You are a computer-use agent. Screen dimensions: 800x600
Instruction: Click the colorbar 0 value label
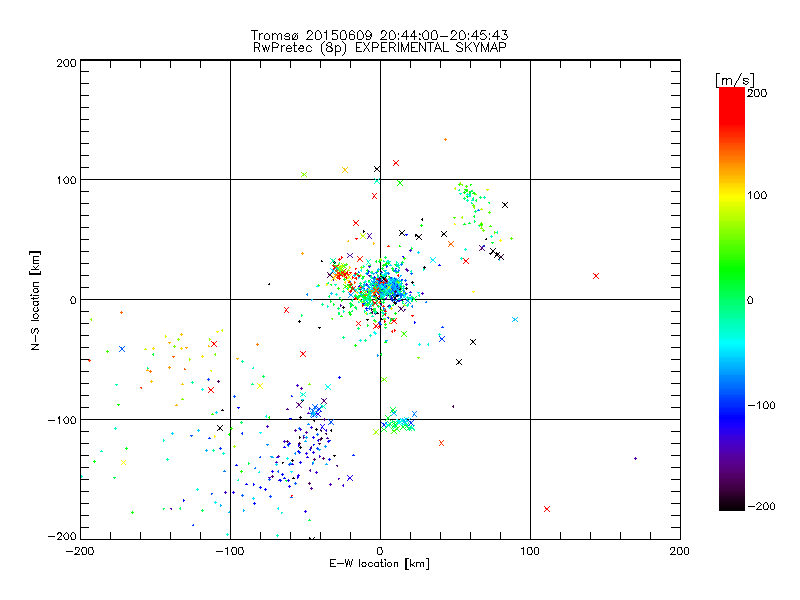point(750,300)
